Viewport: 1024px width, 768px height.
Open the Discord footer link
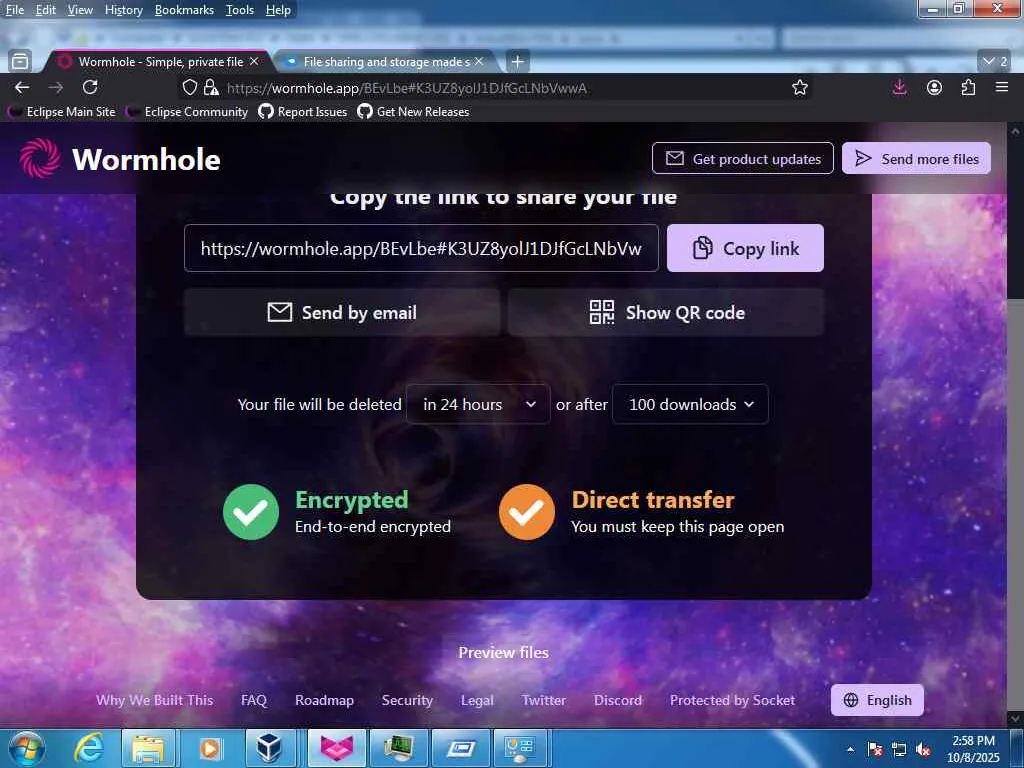coord(618,700)
